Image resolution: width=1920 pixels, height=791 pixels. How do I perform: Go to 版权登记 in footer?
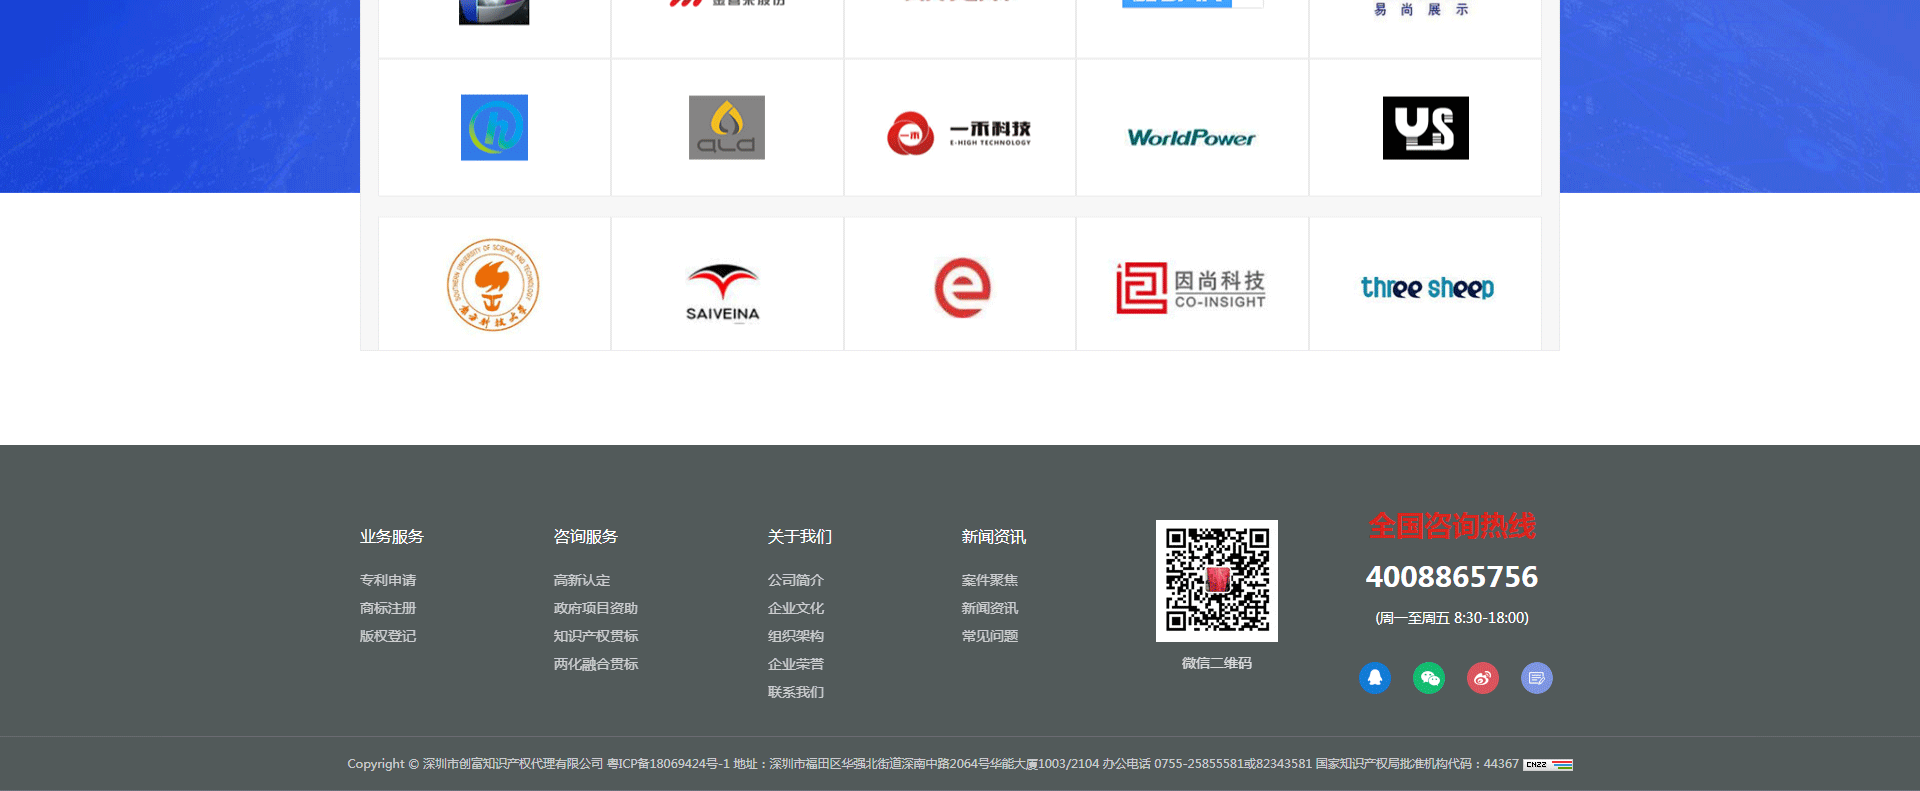click(388, 636)
